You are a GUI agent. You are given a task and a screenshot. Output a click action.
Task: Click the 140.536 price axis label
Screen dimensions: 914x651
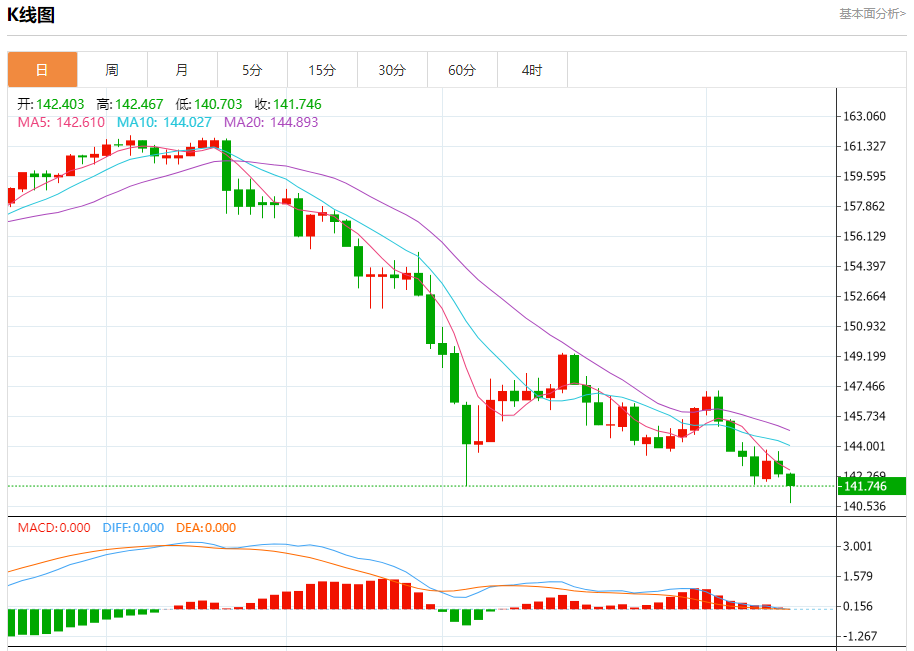[x=864, y=506]
